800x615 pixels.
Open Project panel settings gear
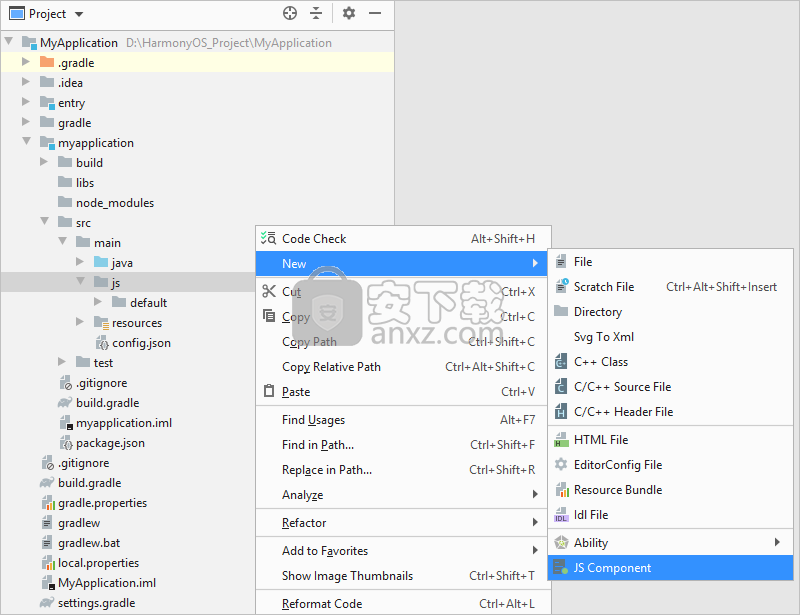coord(349,13)
